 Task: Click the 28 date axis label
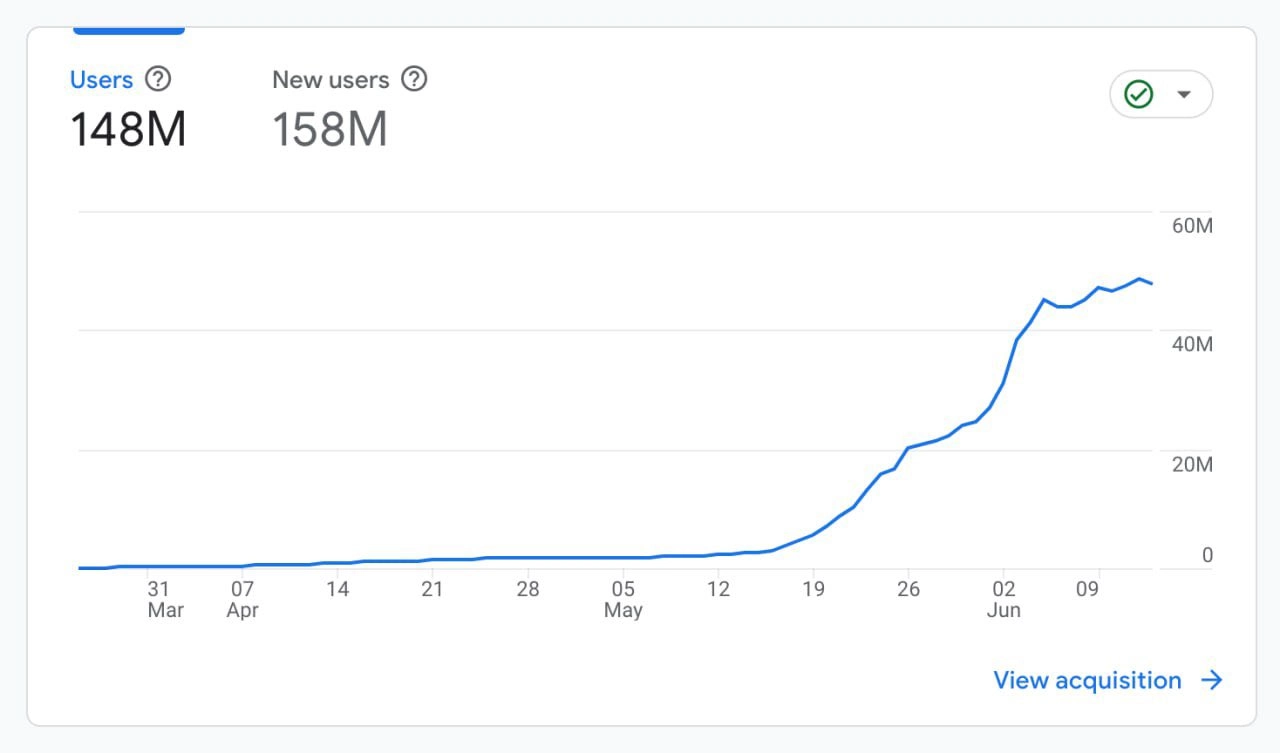[527, 589]
